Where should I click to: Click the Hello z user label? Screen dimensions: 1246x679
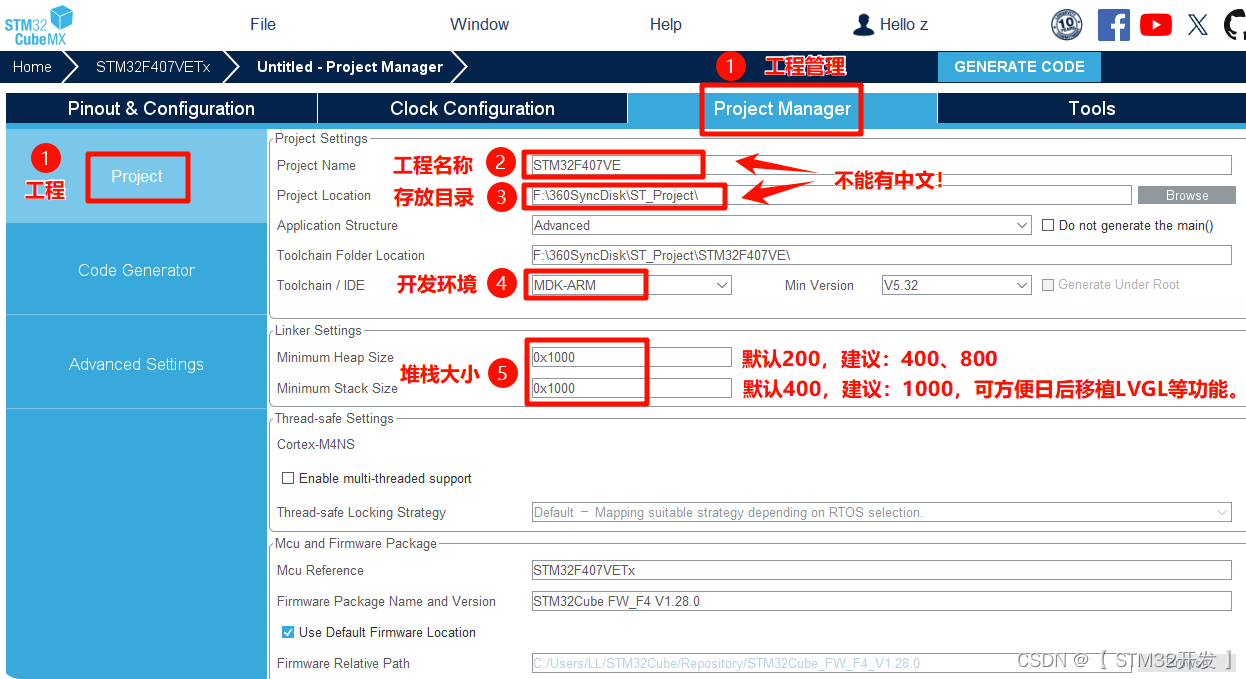coord(903,25)
